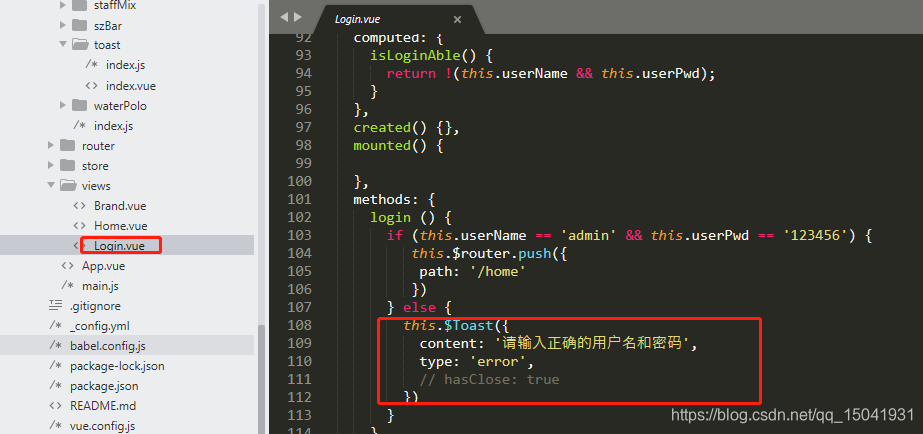Click the code icon beside README.md
Screen dimensions: 923x434
55,406
